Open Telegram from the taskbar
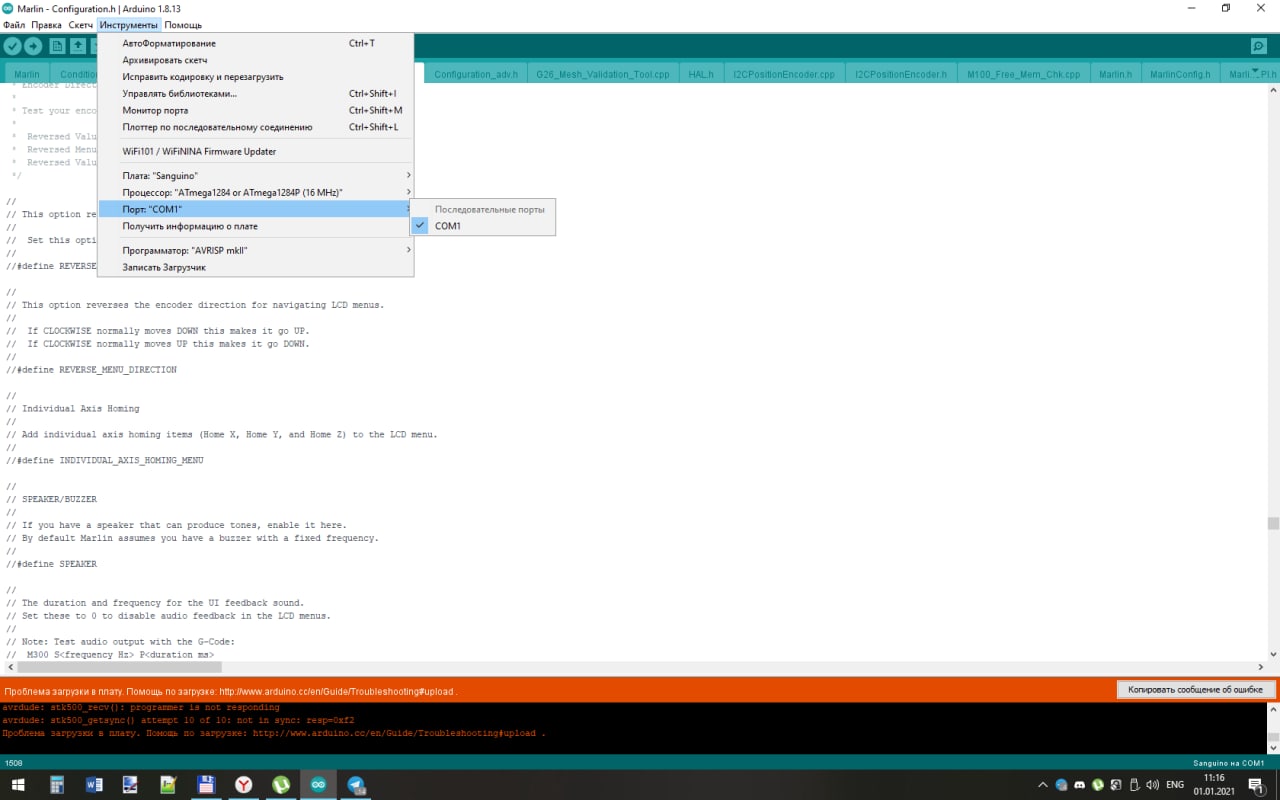1280x800 pixels. [356, 785]
